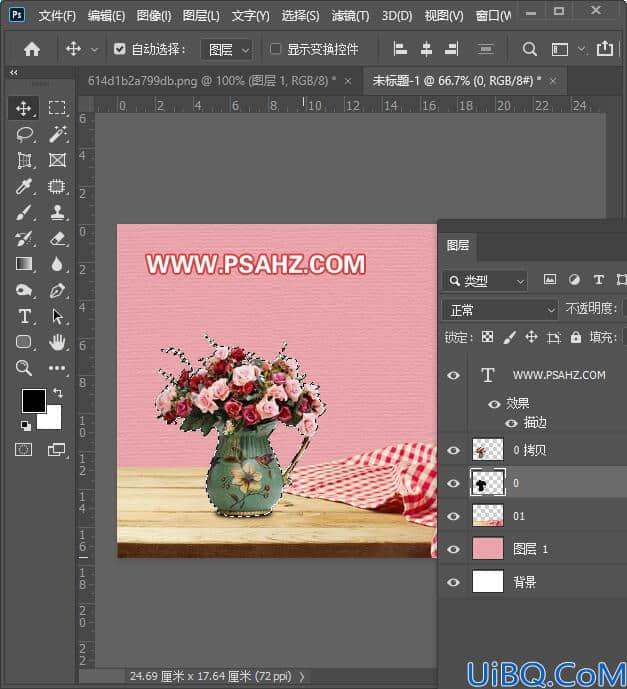Viewport: 627px width, 689px height.
Task: Activate the Crop tool
Action: tap(24, 160)
